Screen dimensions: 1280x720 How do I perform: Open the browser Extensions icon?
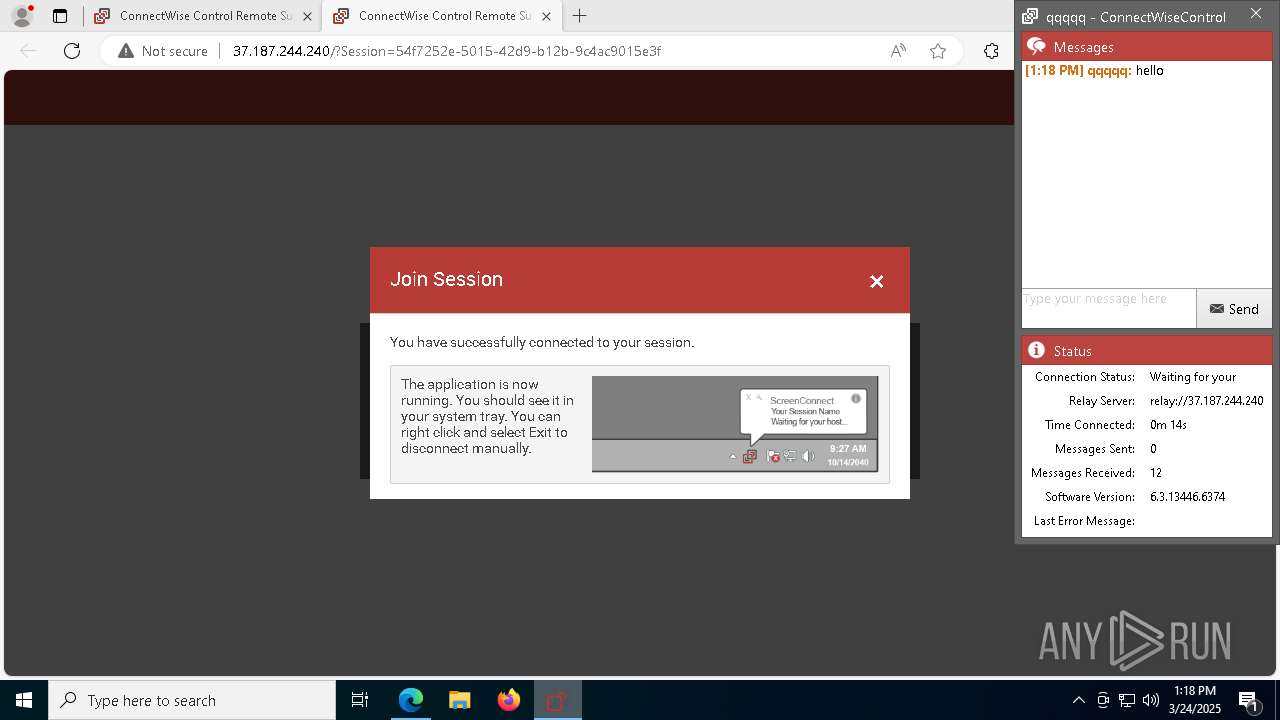[991, 51]
